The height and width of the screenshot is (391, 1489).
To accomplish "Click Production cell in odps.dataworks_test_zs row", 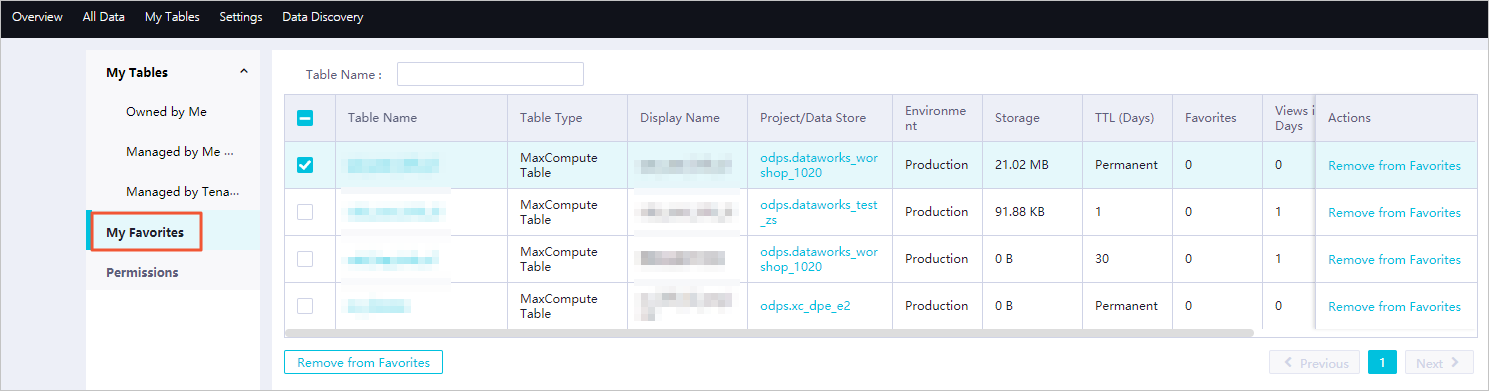I will pyautogui.click(x=936, y=212).
